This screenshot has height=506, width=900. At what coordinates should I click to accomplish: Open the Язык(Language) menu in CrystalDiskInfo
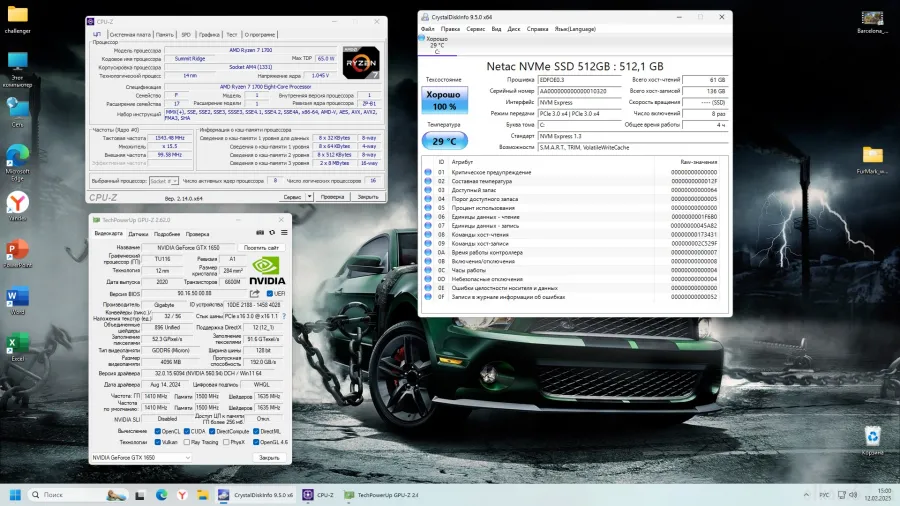[x=575, y=29]
